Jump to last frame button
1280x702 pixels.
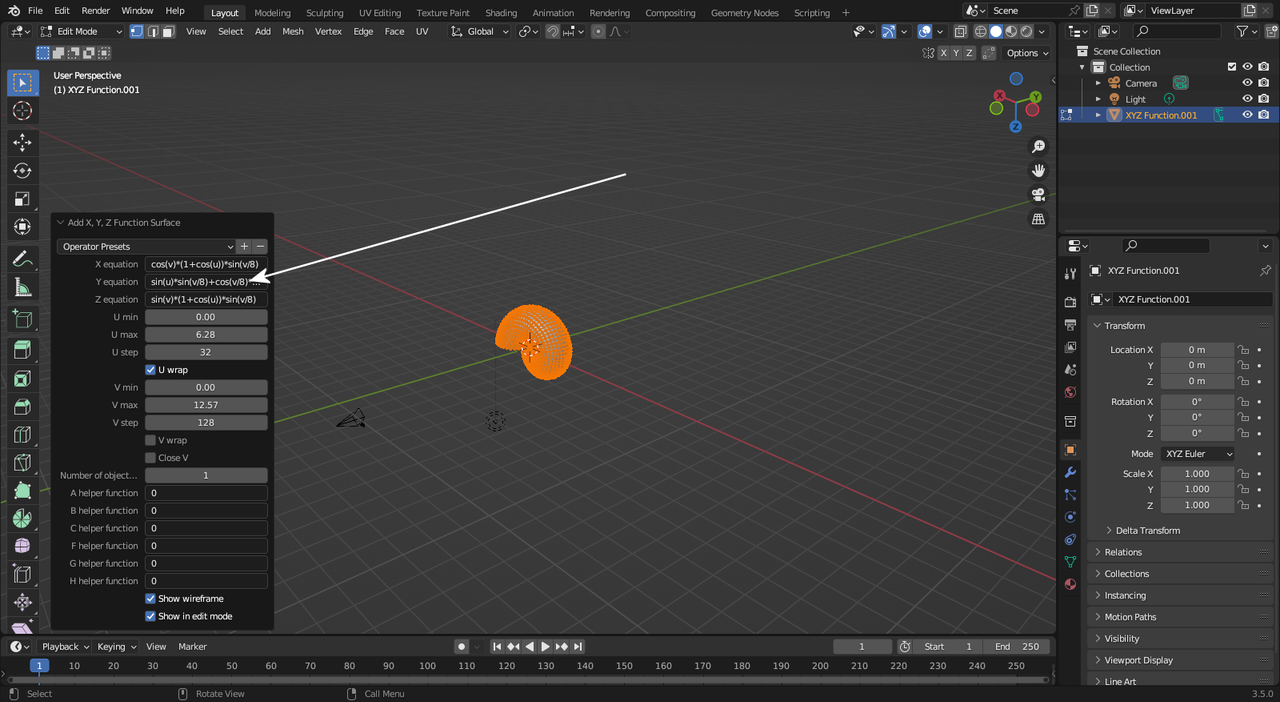tap(578, 647)
